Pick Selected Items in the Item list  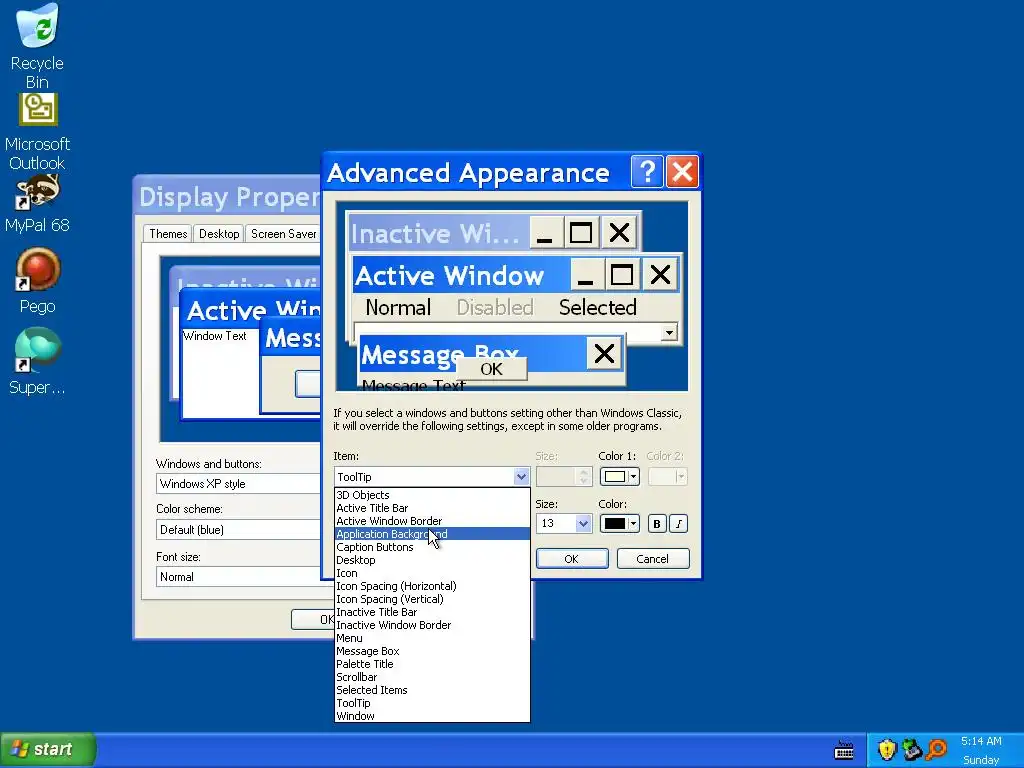pyautogui.click(x=432, y=690)
